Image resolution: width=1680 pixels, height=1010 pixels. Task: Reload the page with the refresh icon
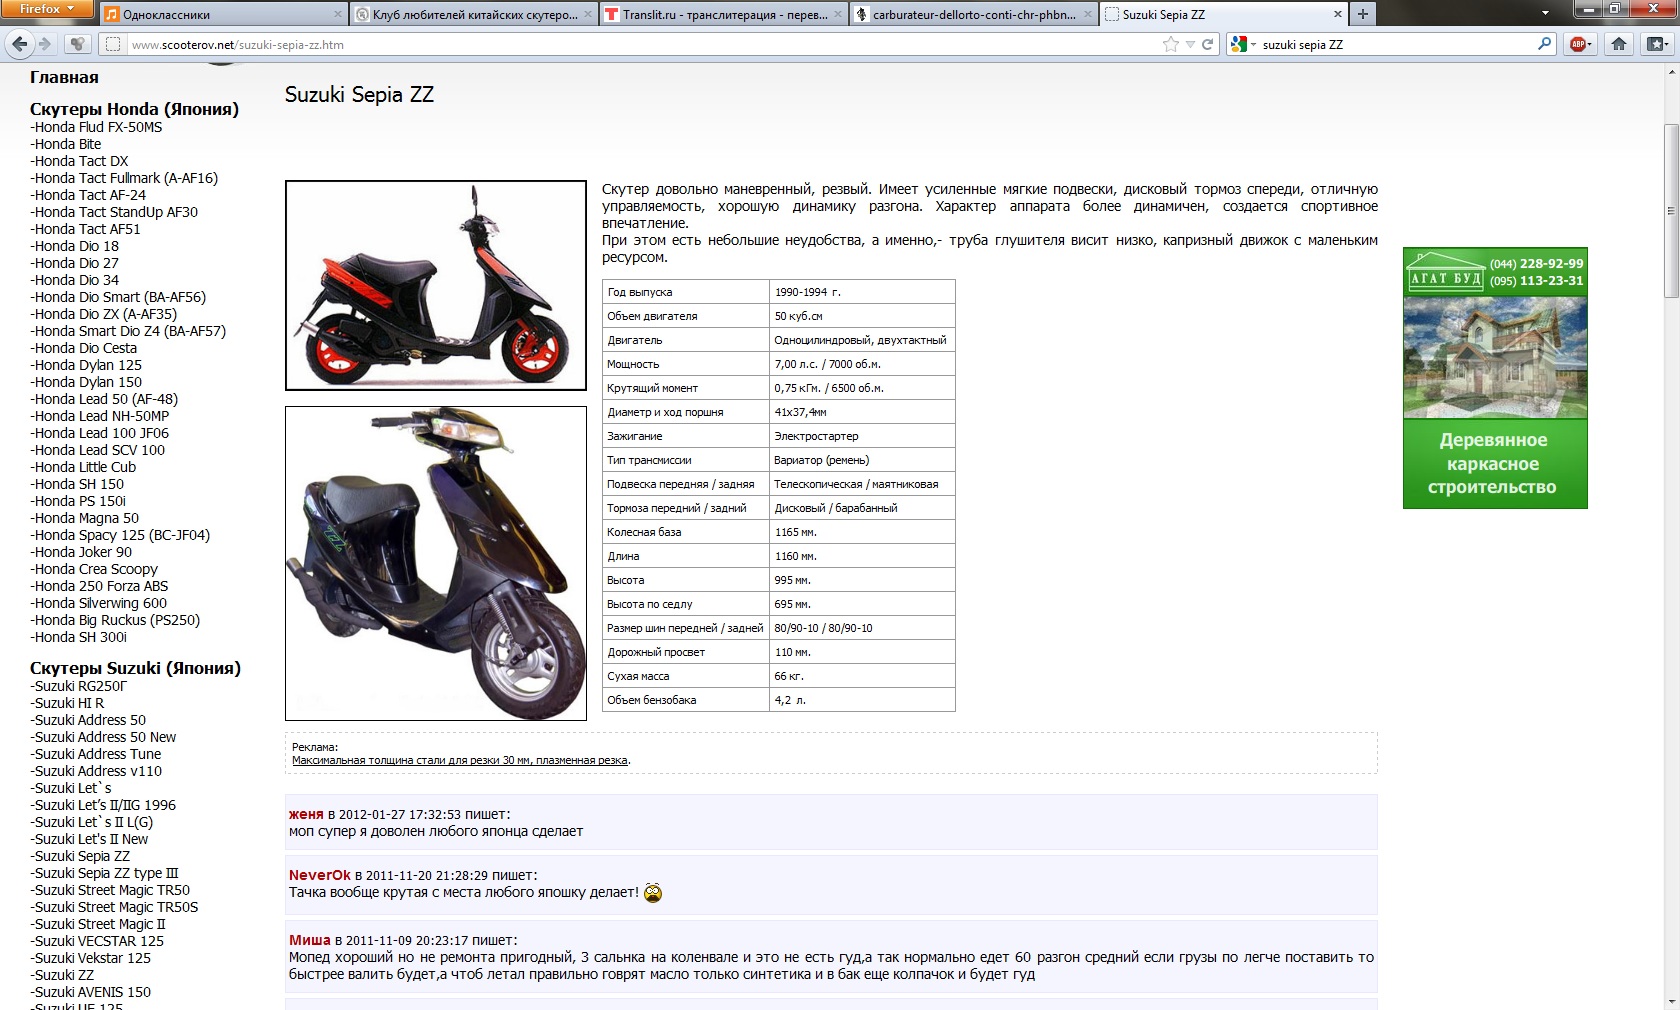click(1207, 44)
